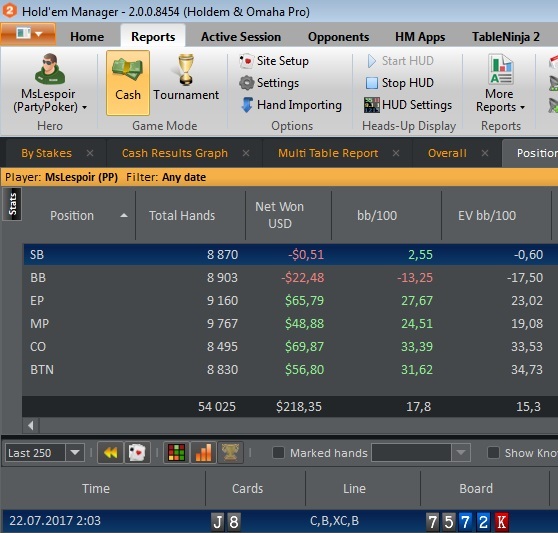Viewport: 558px width, 533px height.
Task: Sort by Net Won USD column
Action: [x=280, y=215]
